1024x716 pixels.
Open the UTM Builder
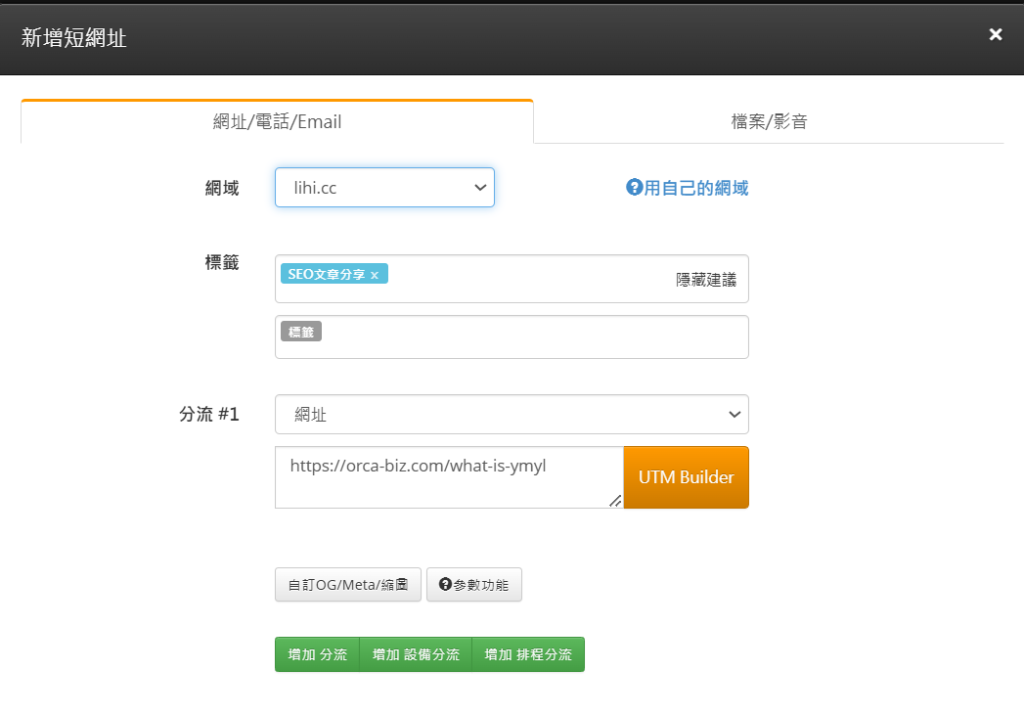(x=686, y=477)
